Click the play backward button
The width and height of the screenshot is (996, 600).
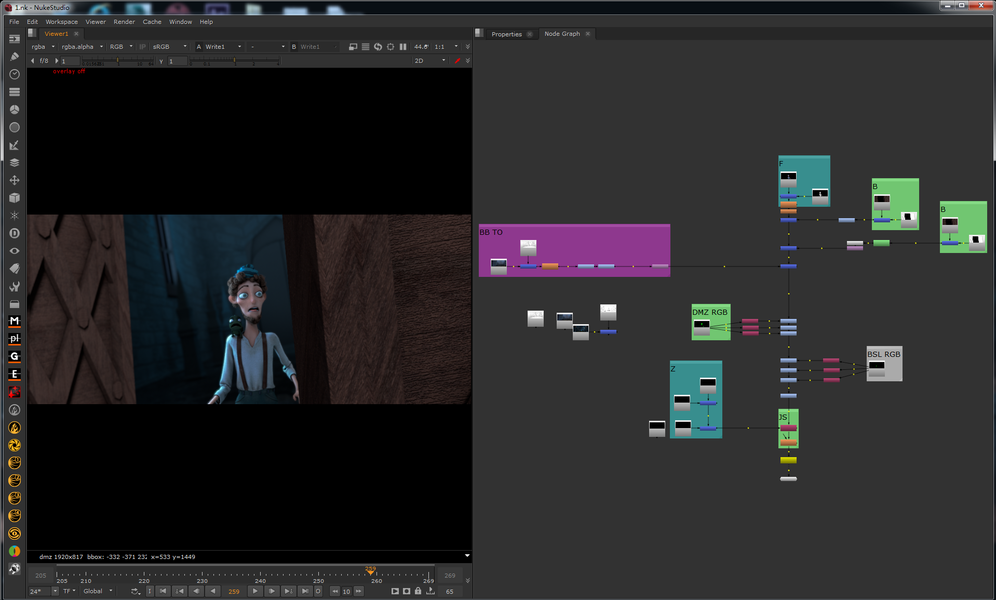click(213, 591)
